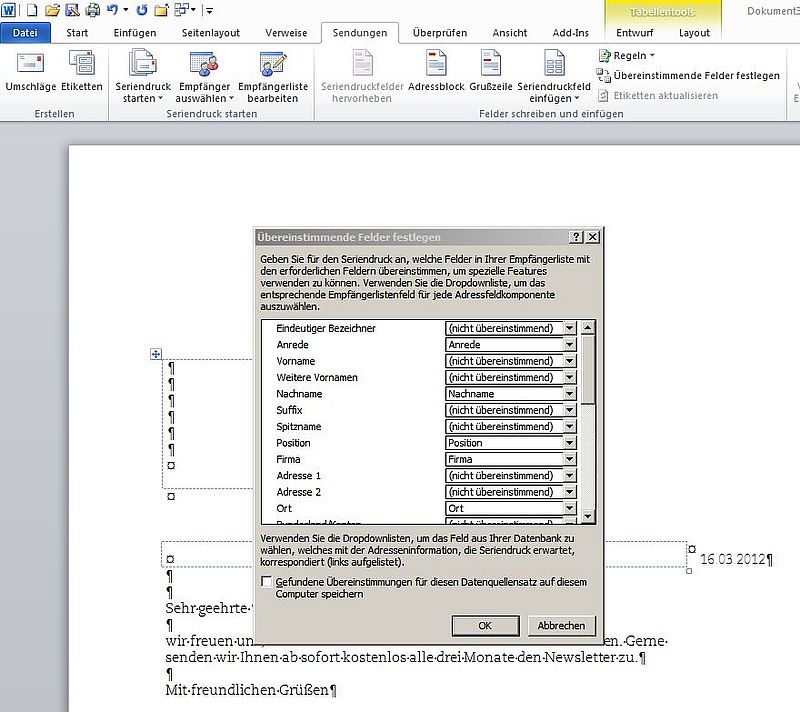This screenshot has height=712, width=800.
Task: Open Seriendruck starten menu
Action: coord(143,77)
